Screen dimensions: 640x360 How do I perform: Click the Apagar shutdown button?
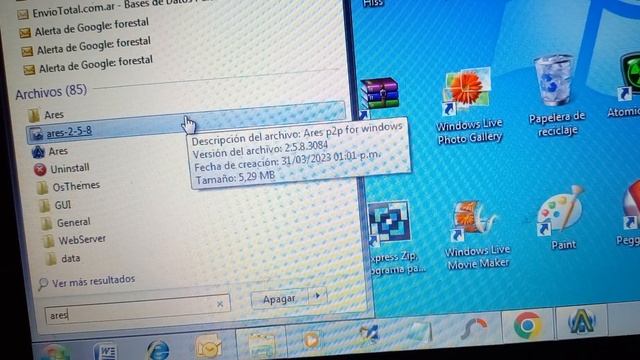(279, 299)
